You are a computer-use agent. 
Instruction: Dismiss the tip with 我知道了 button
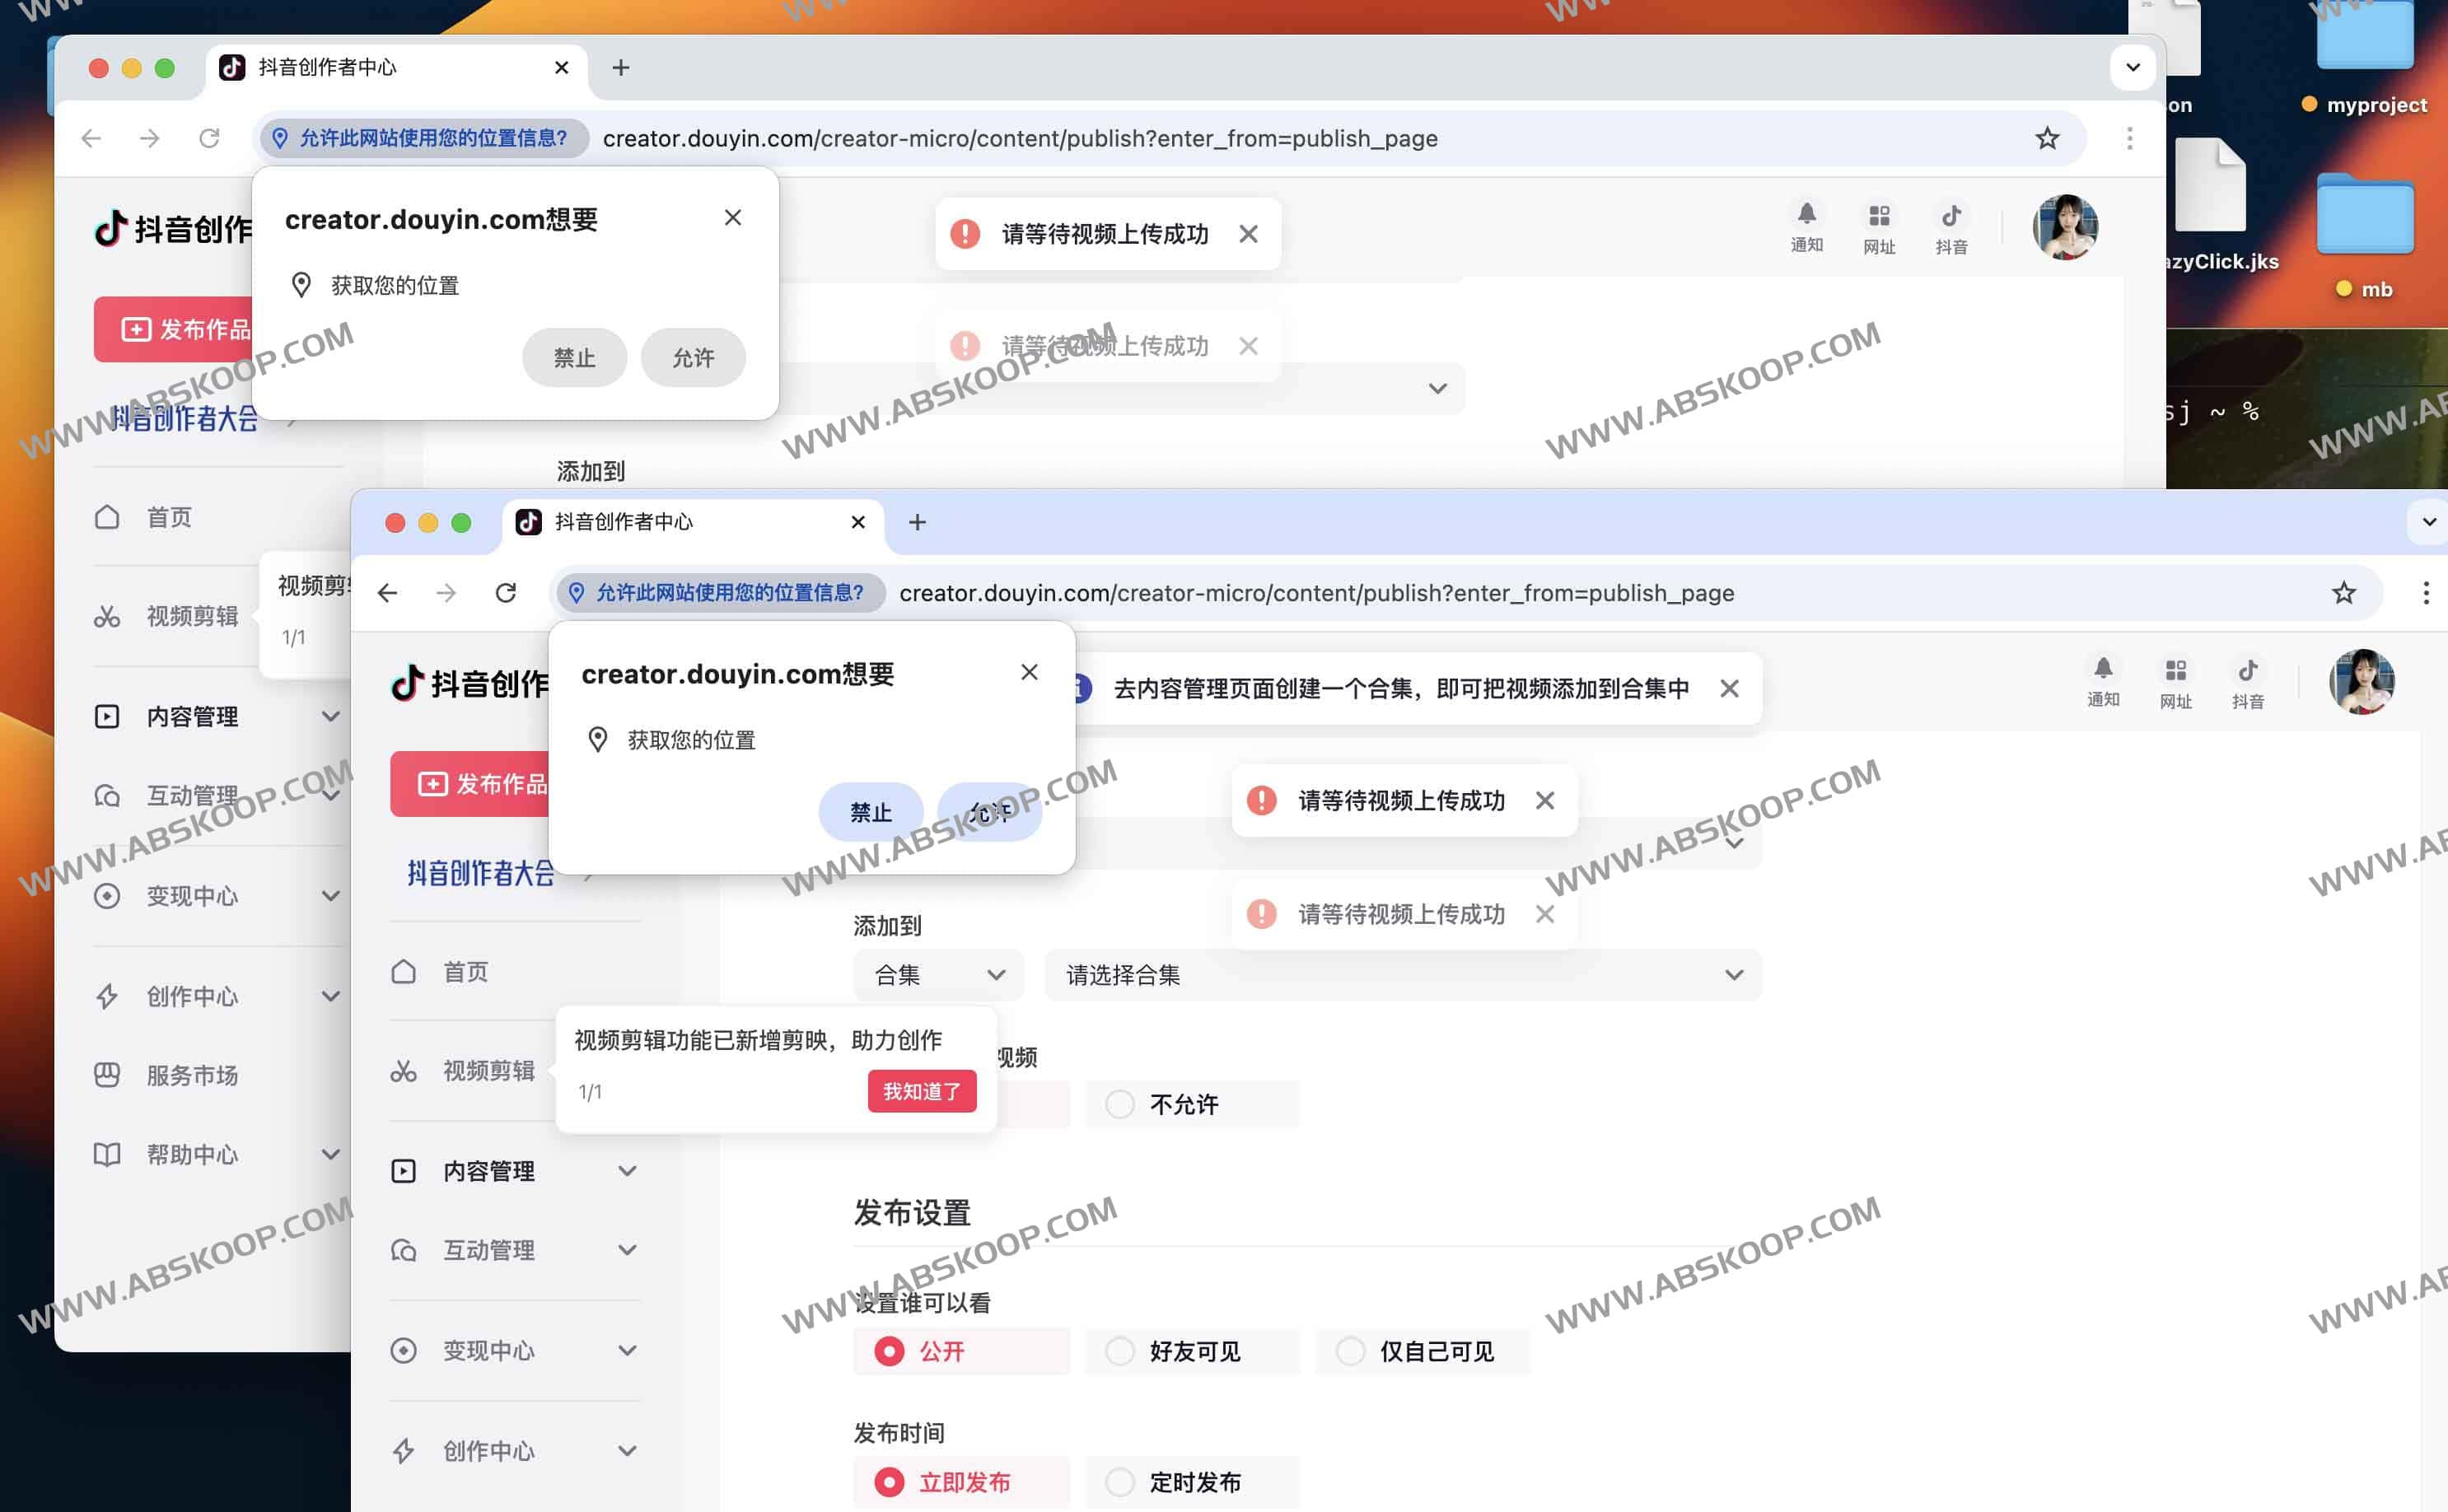click(921, 1091)
